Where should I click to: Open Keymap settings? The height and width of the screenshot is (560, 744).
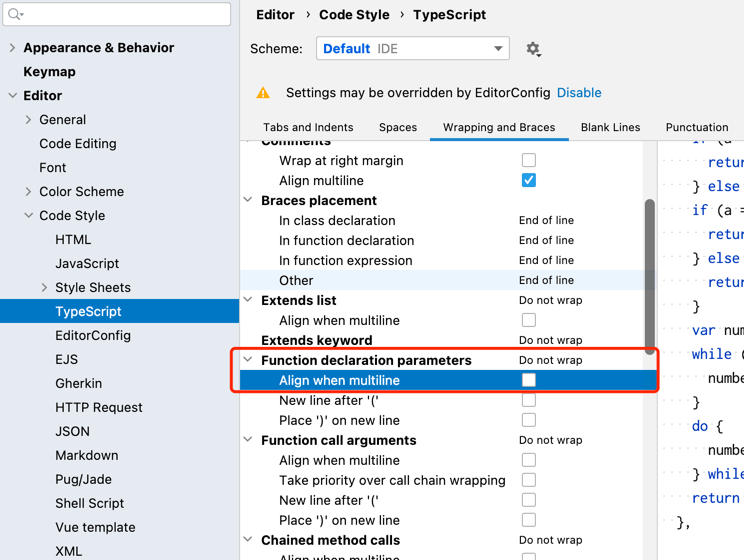(49, 72)
